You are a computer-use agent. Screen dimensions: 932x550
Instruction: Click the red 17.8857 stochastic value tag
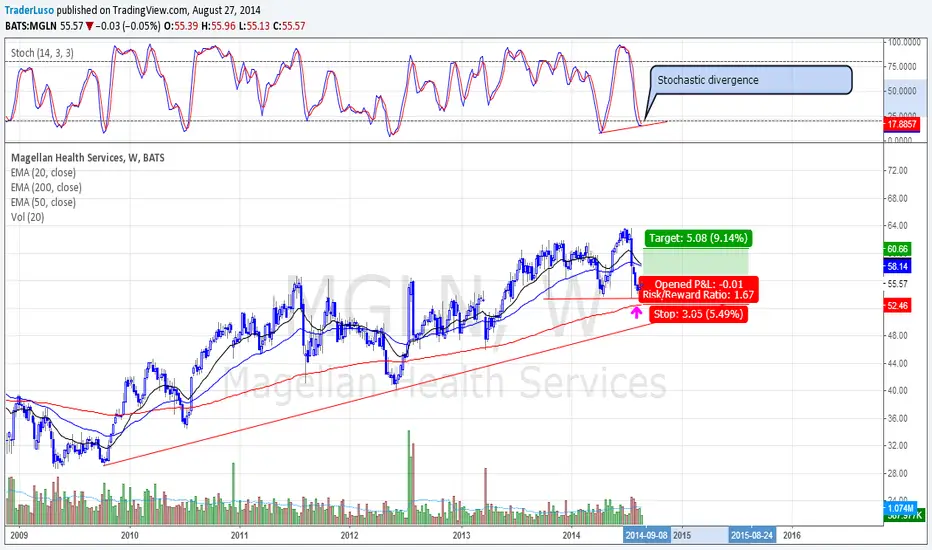tap(902, 124)
